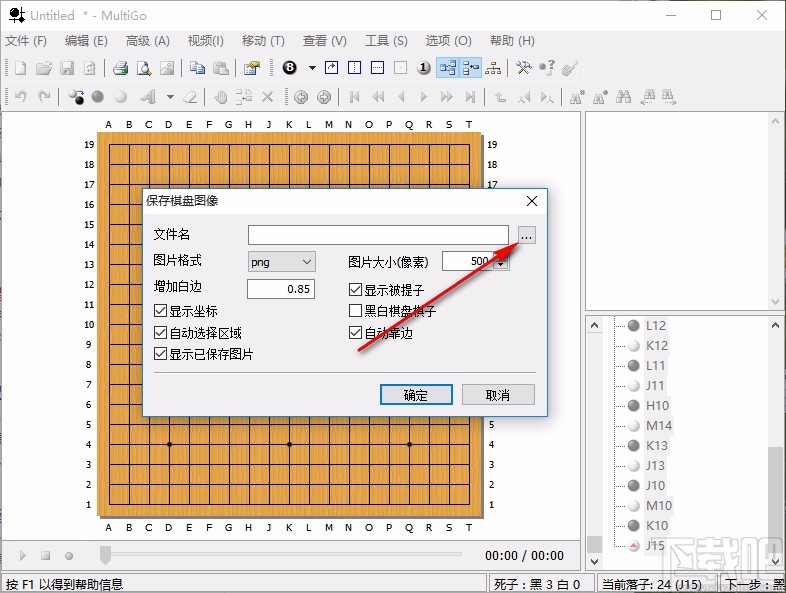This screenshot has width=786, height=593.
Task: Select move H10 in the move tree
Action: (x=657, y=405)
